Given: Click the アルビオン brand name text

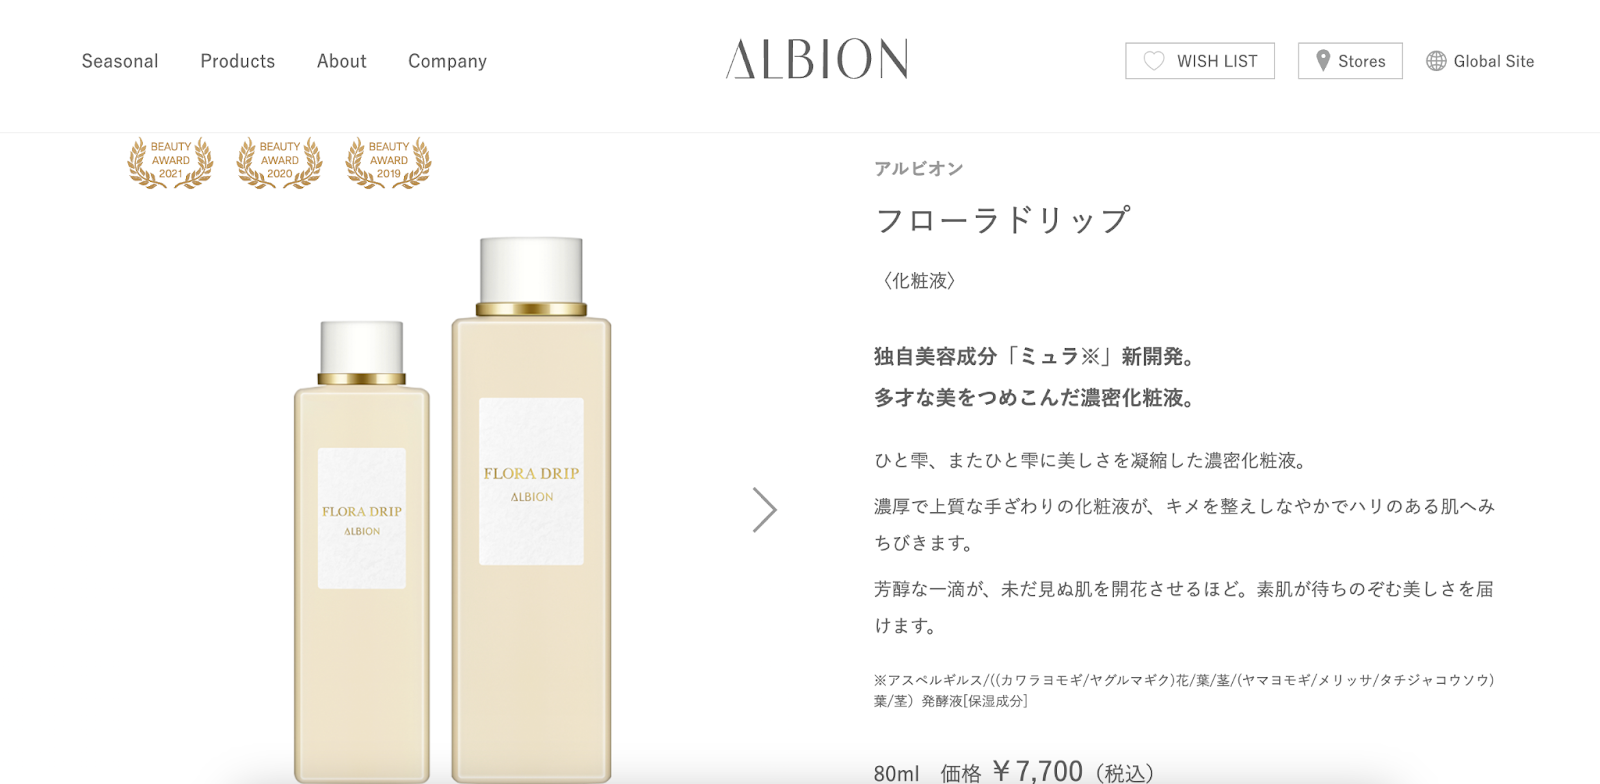Looking at the screenshot, I should pos(918,168).
